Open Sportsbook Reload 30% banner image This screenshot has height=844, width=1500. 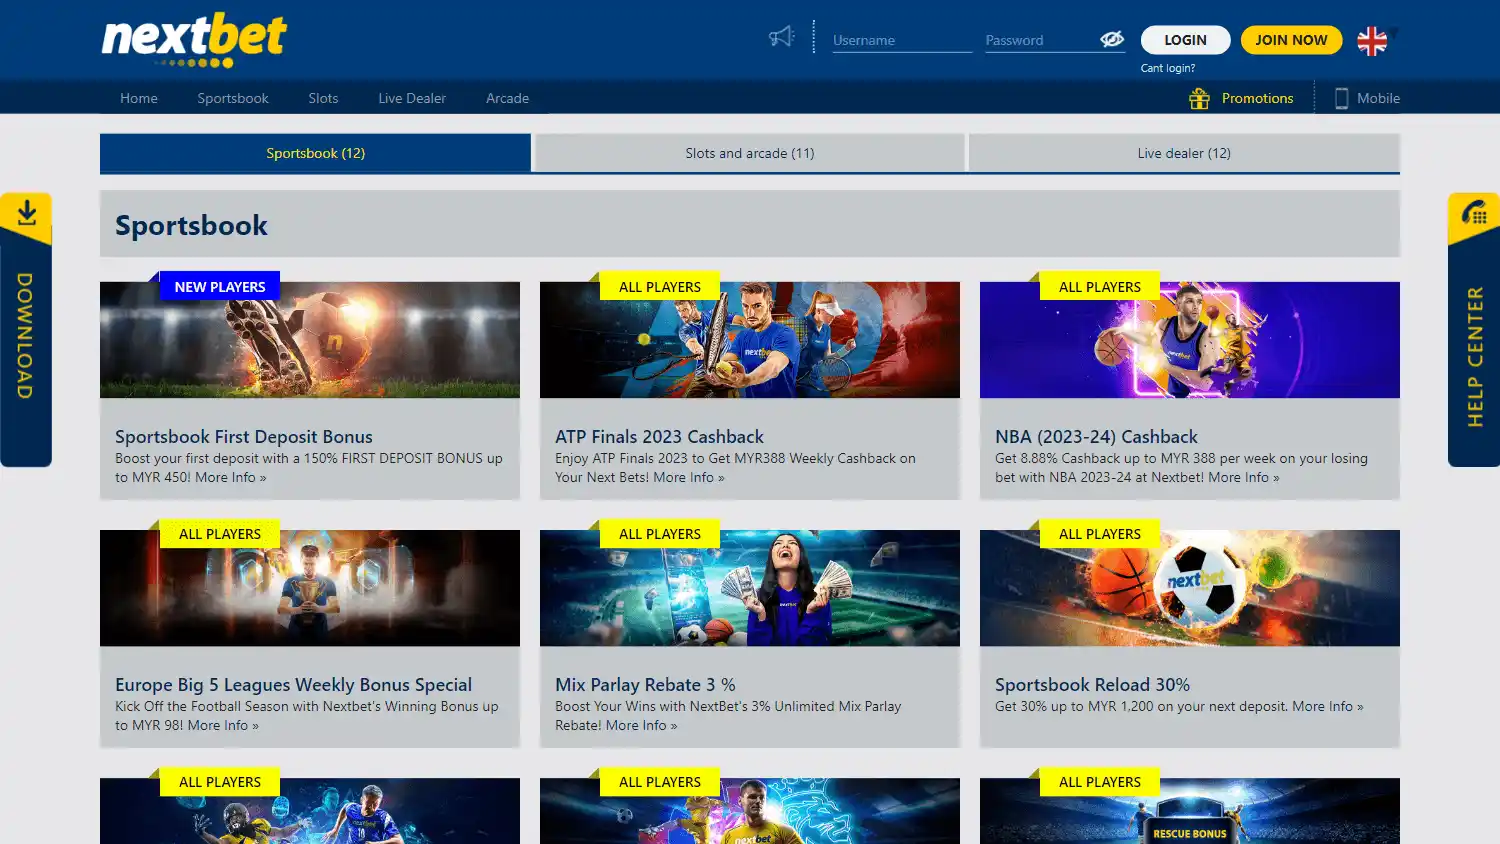[x=1190, y=588]
